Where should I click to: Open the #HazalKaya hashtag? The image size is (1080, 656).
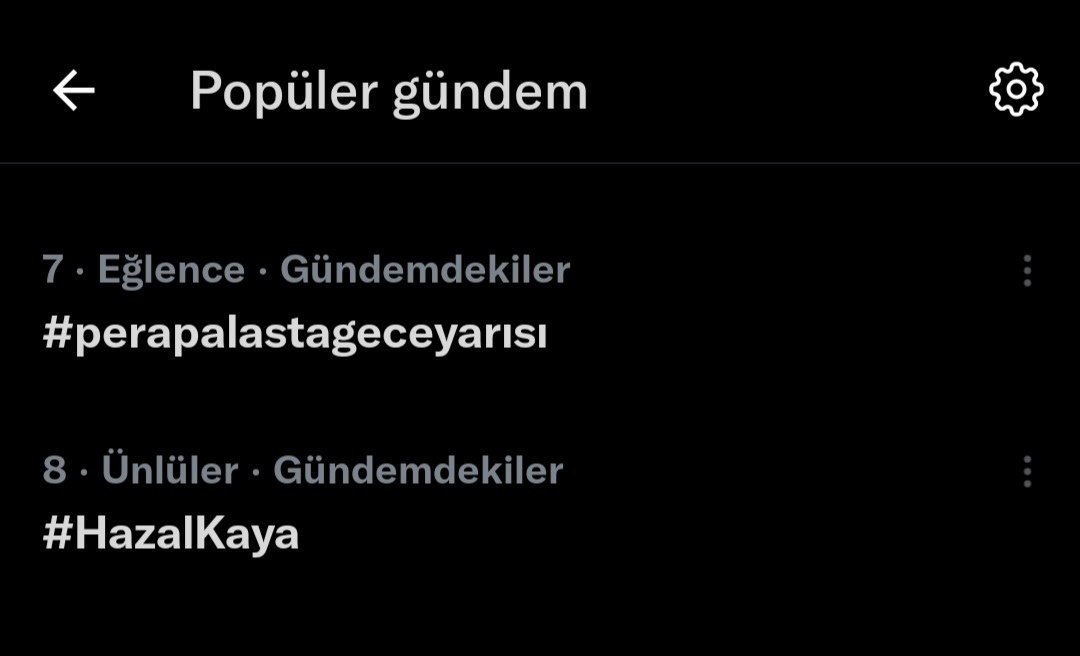coord(171,534)
